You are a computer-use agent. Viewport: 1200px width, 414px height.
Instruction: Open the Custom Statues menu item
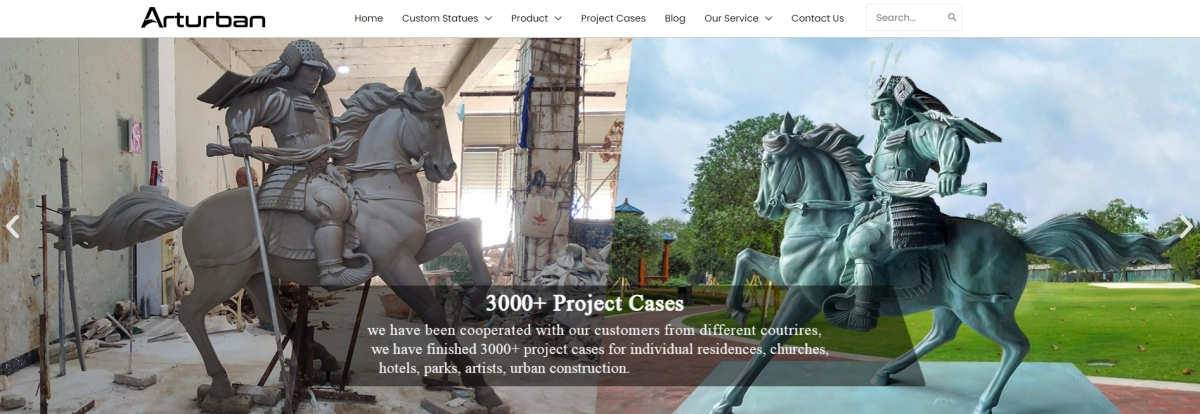coord(440,18)
